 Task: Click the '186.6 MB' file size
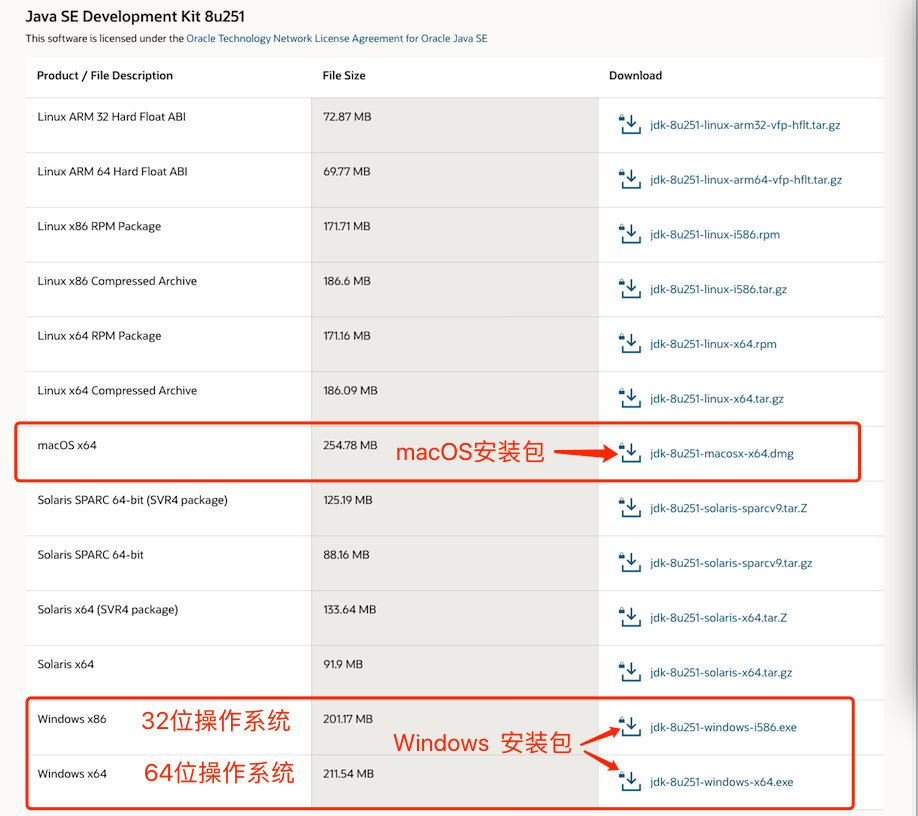347,281
